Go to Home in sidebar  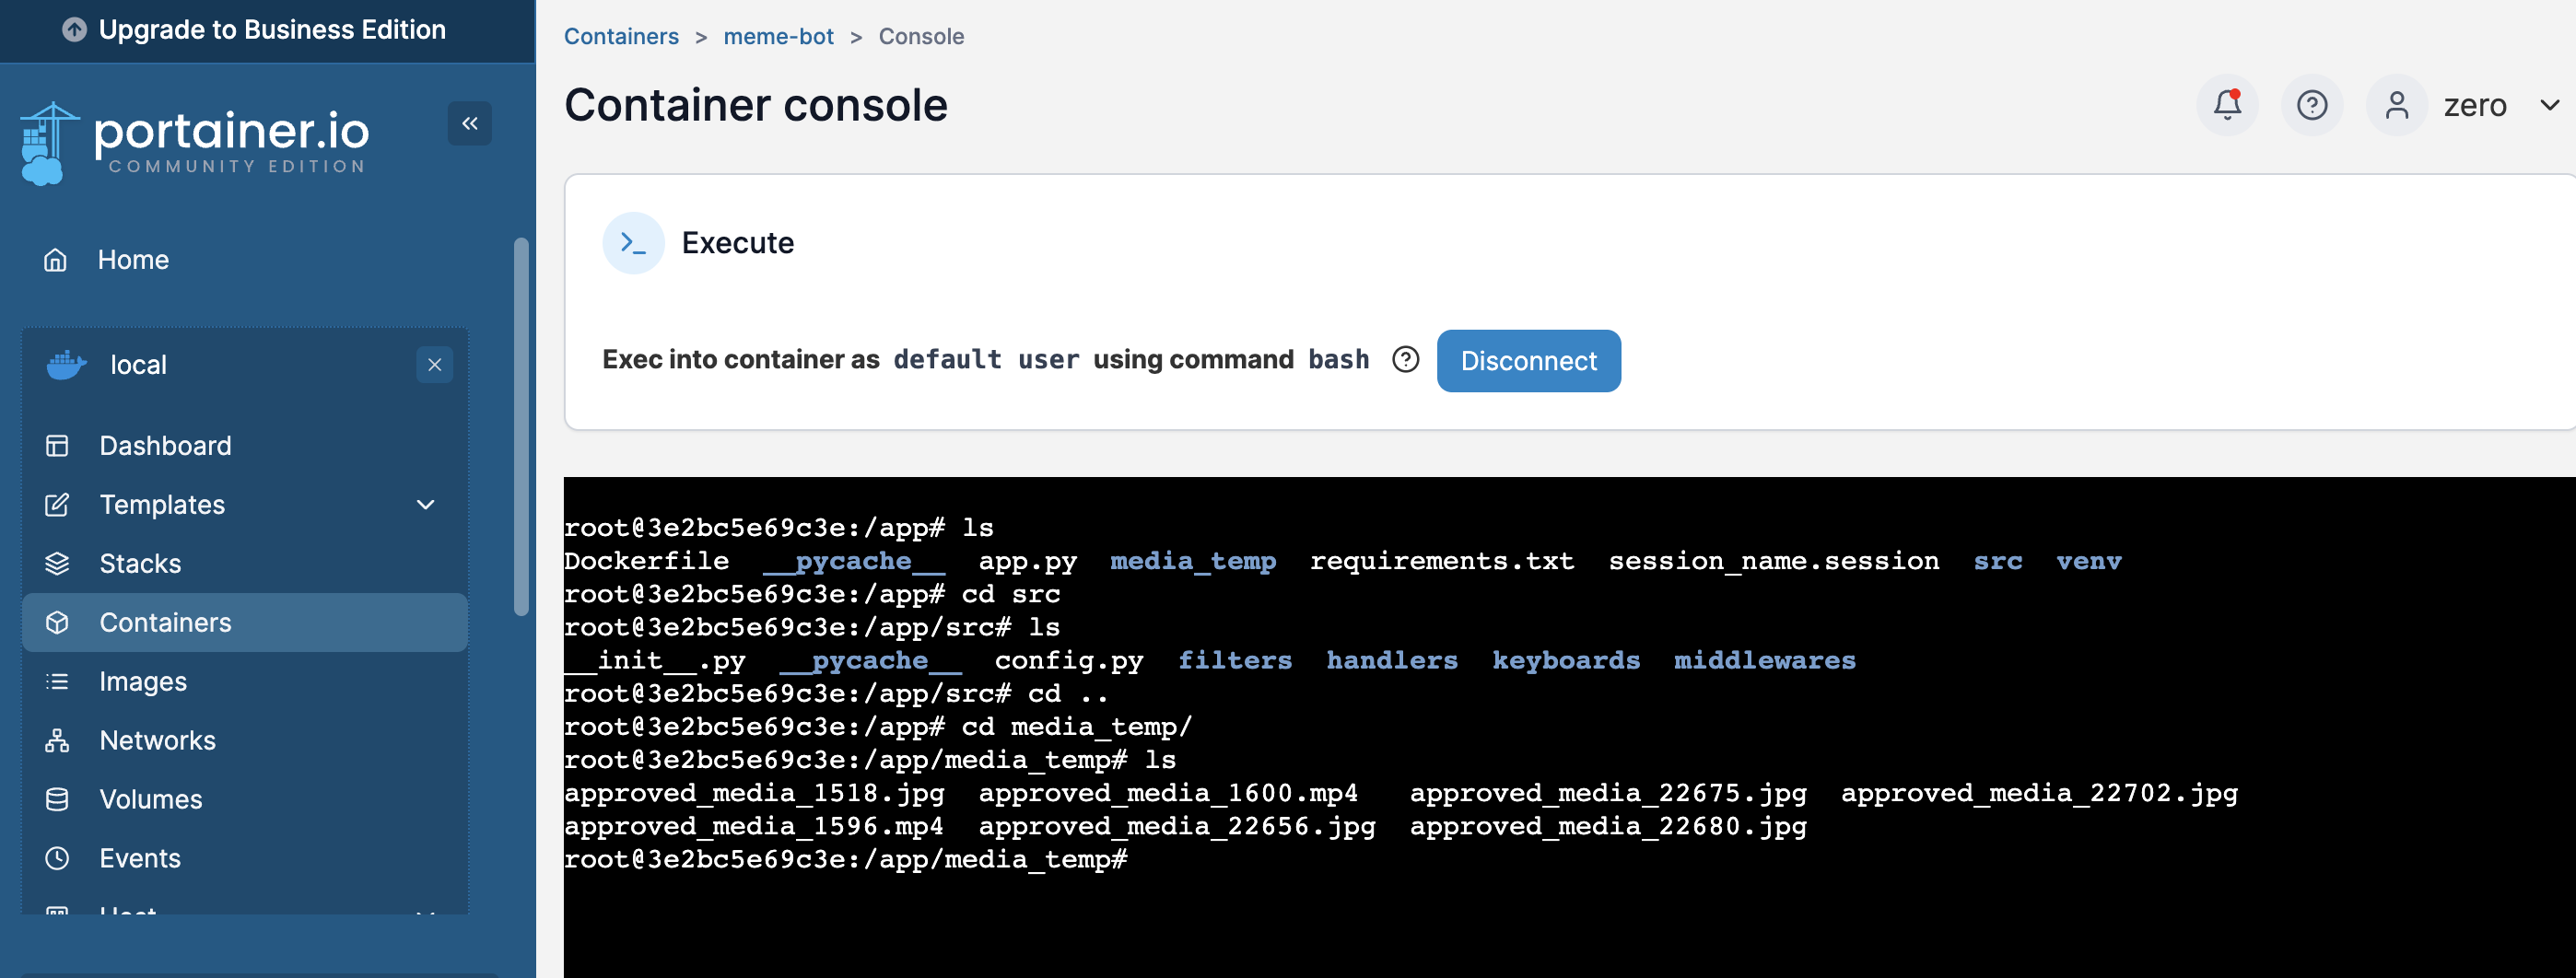[133, 260]
